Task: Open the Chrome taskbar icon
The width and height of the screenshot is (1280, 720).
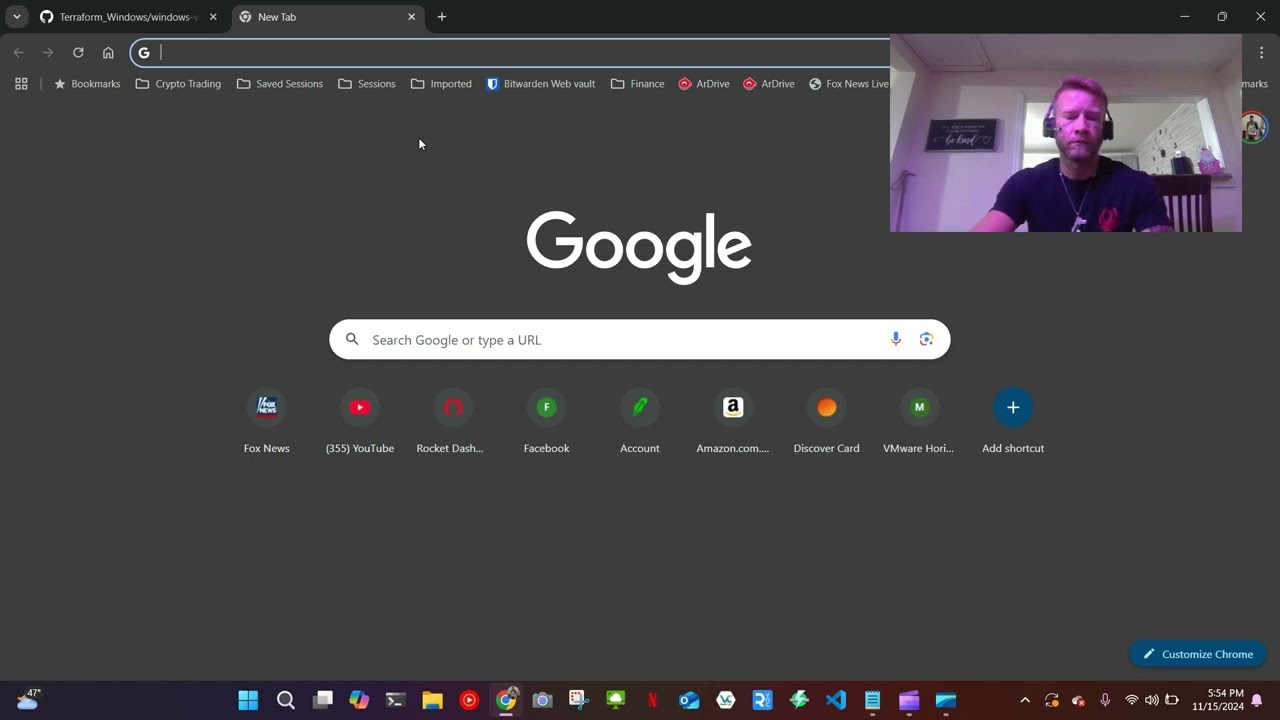Action: pyautogui.click(x=506, y=700)
